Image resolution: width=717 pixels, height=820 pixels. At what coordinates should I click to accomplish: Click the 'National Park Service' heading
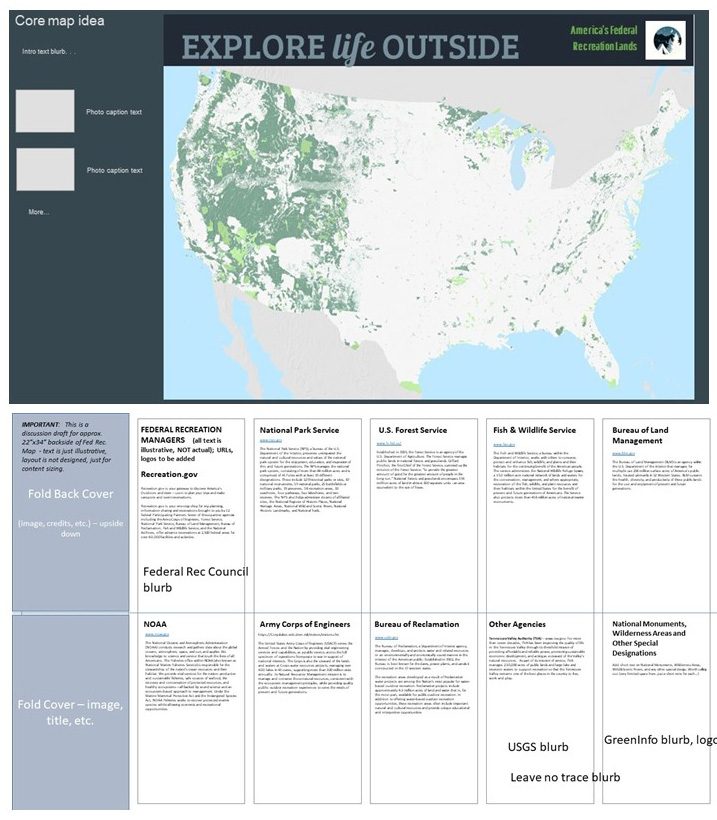pos(299,430)
